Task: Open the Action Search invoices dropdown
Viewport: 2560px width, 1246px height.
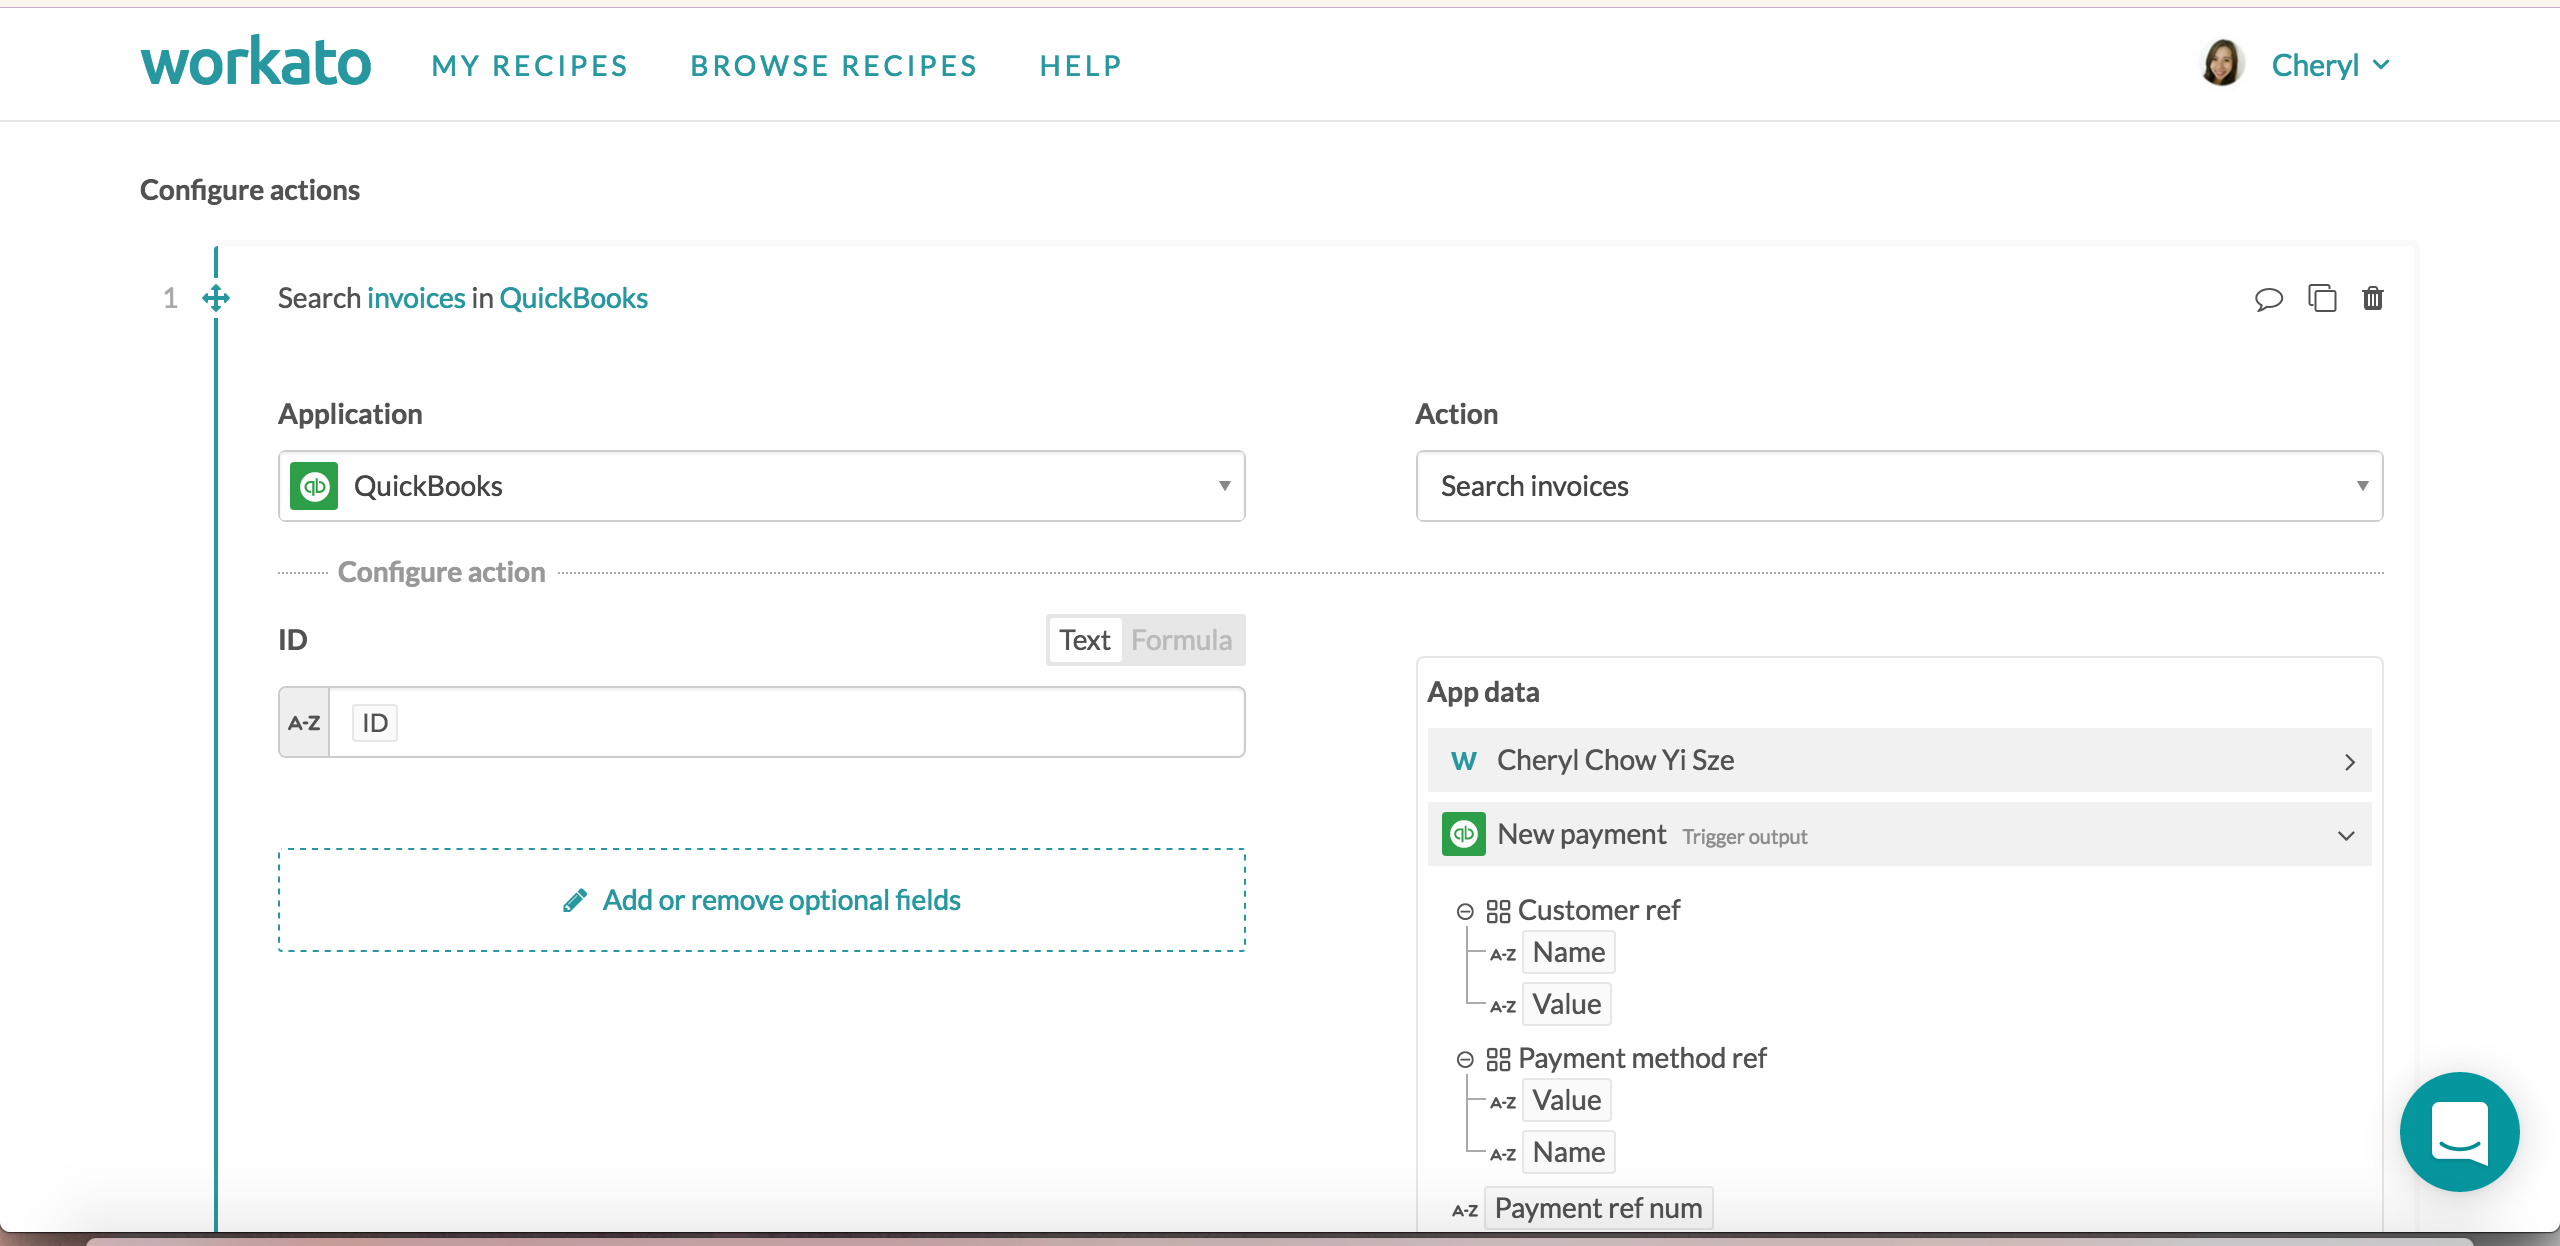Action: point(1898,486)
